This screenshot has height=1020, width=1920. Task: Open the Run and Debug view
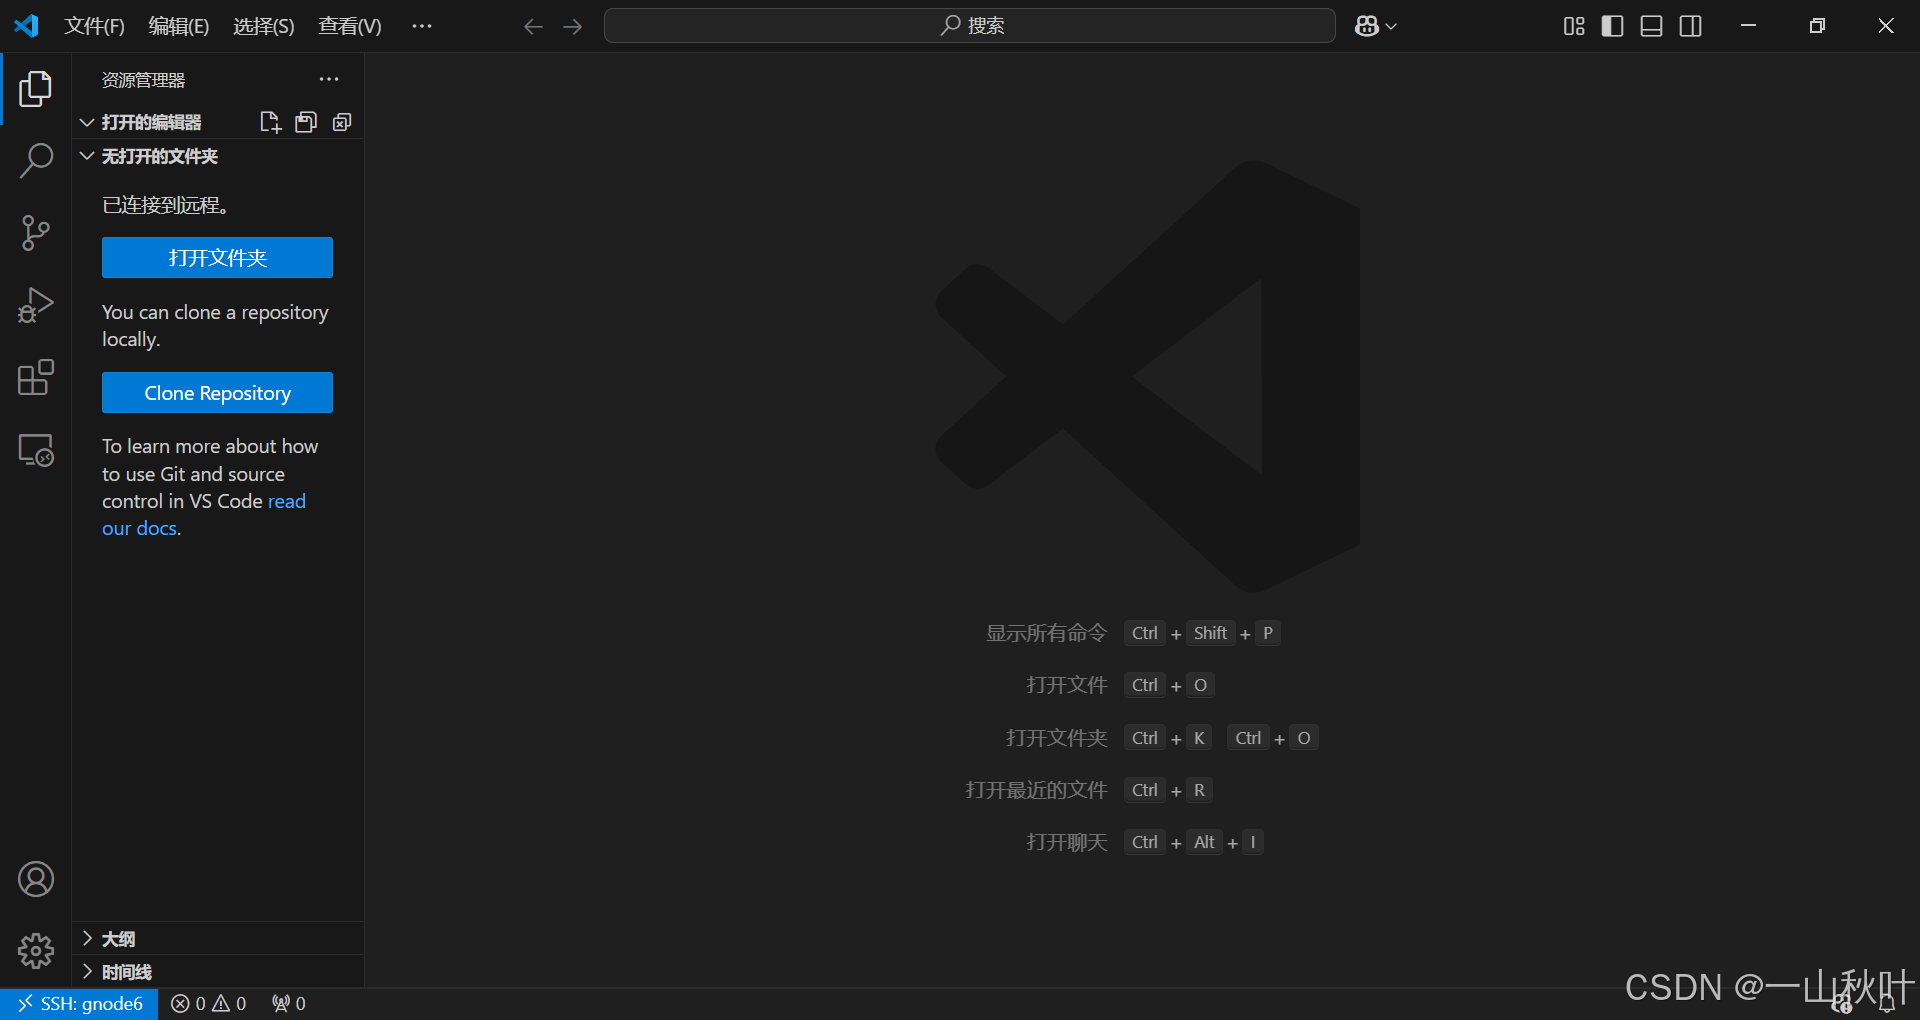(36, 305)
